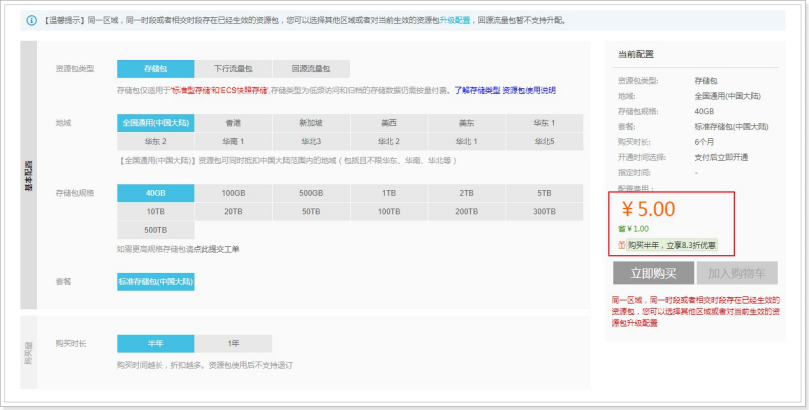Click the ¥1.00 savings amount
Viewport: 809px width, 410px height.
[x=638, y=229]
